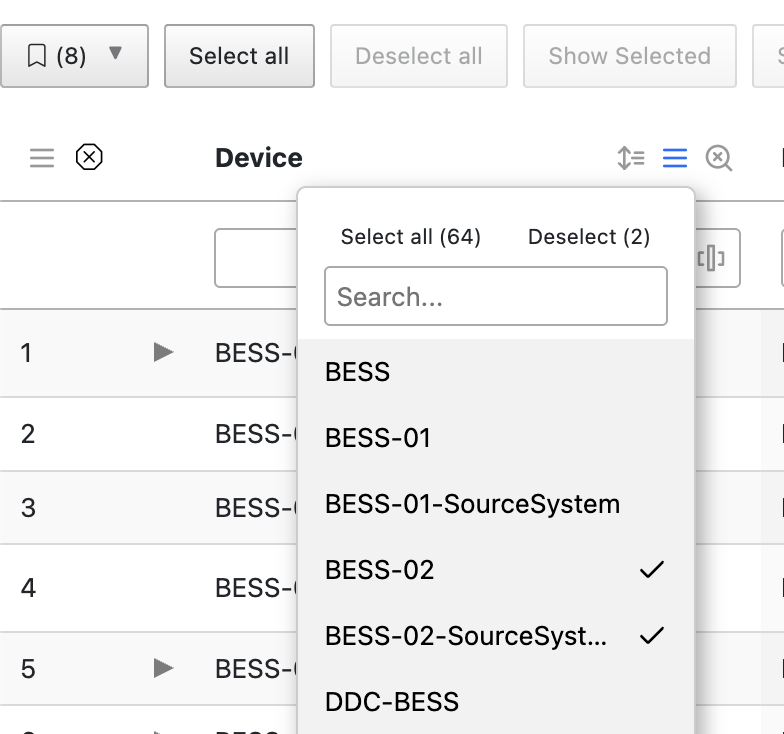Viewport: 784px width, 734px height.
Task: Focus the Search field in filter popup
Action: click(496, 296)
